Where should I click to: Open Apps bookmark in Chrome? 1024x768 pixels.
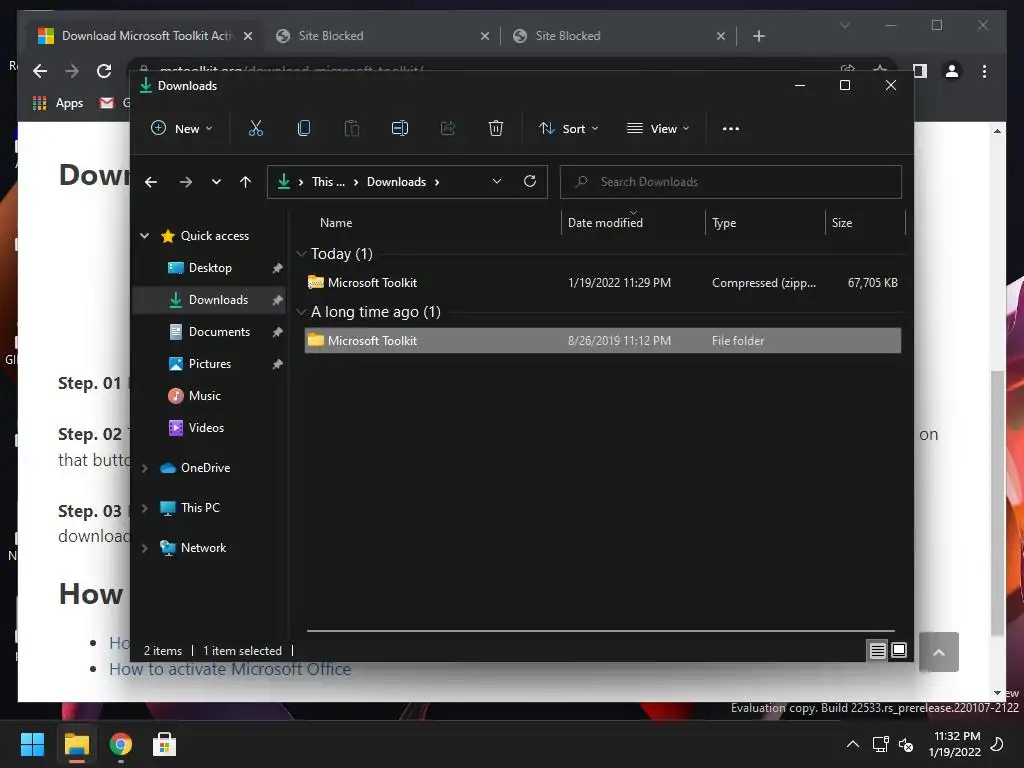58,103
